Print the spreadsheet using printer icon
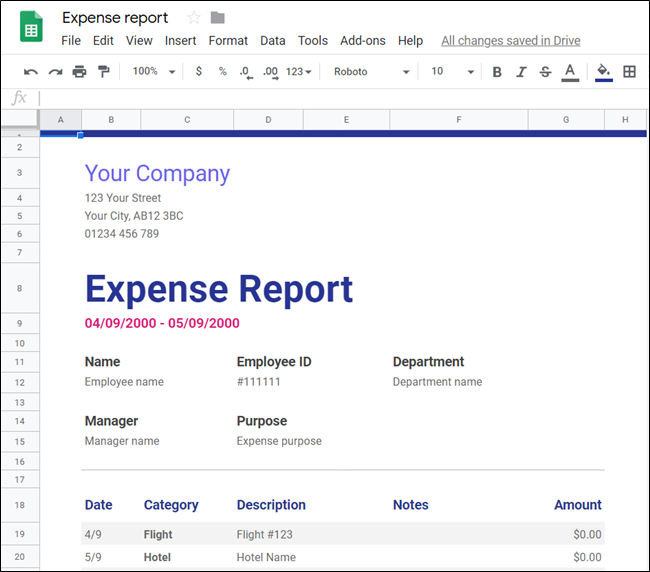 tap(79, 72)
